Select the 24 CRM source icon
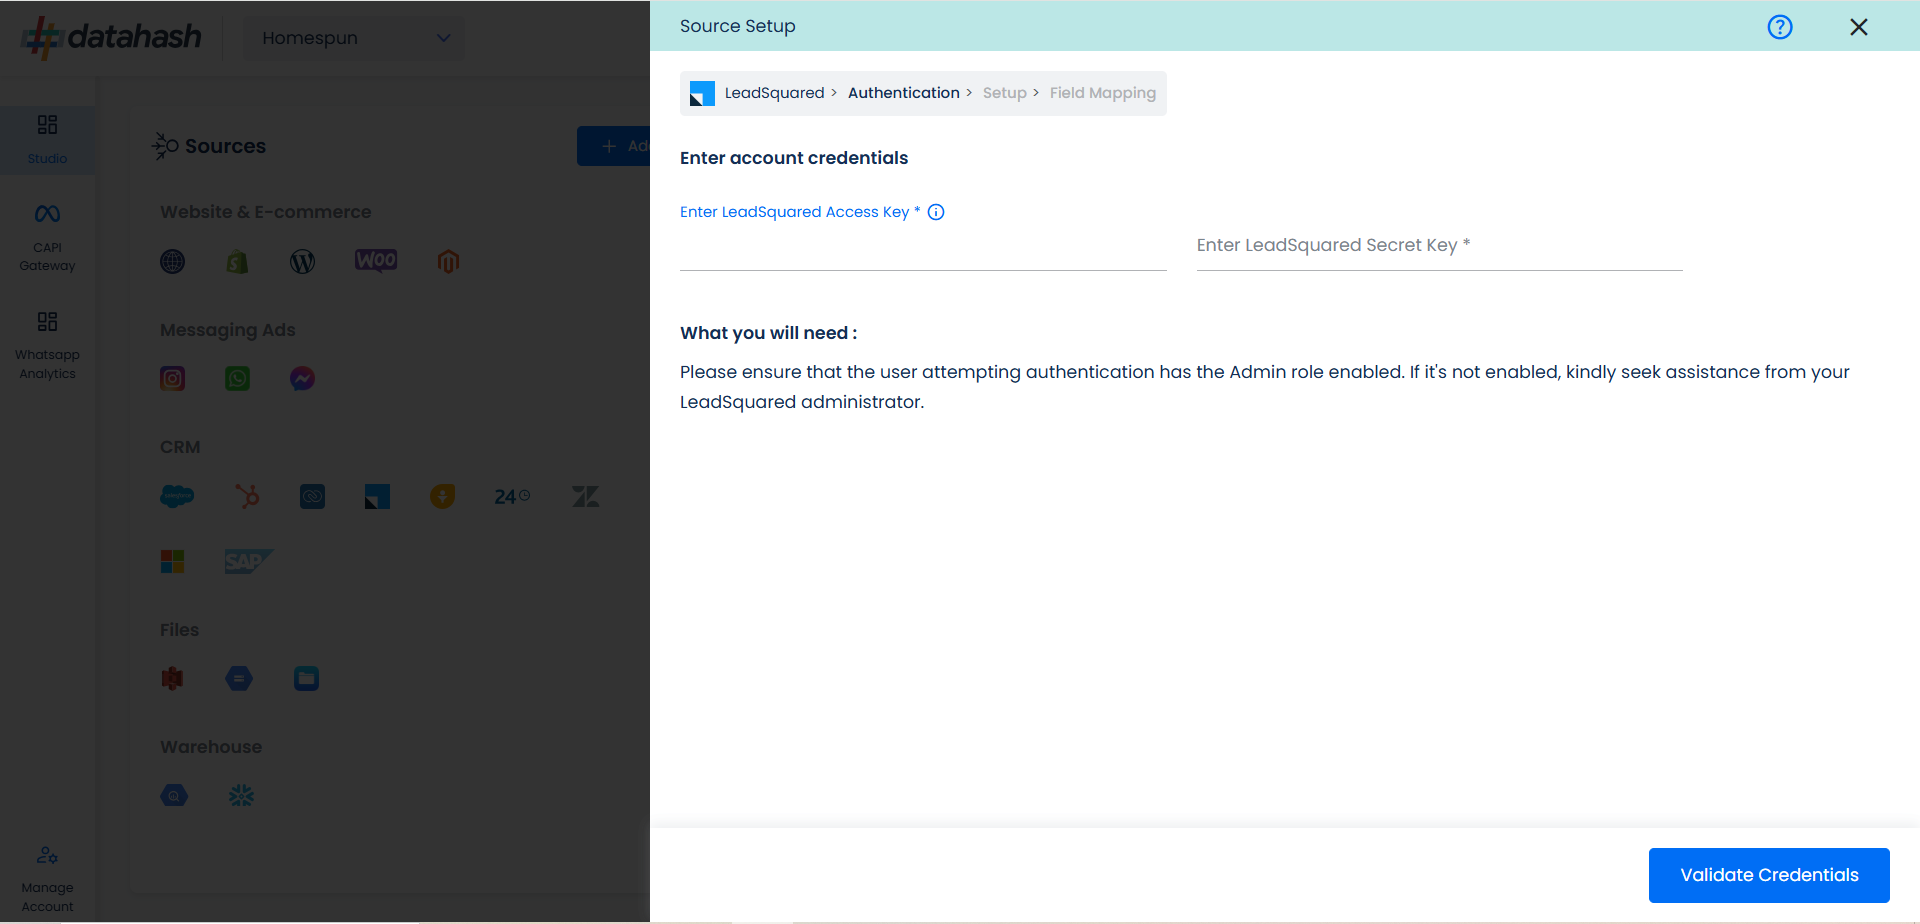 [512, 496]
